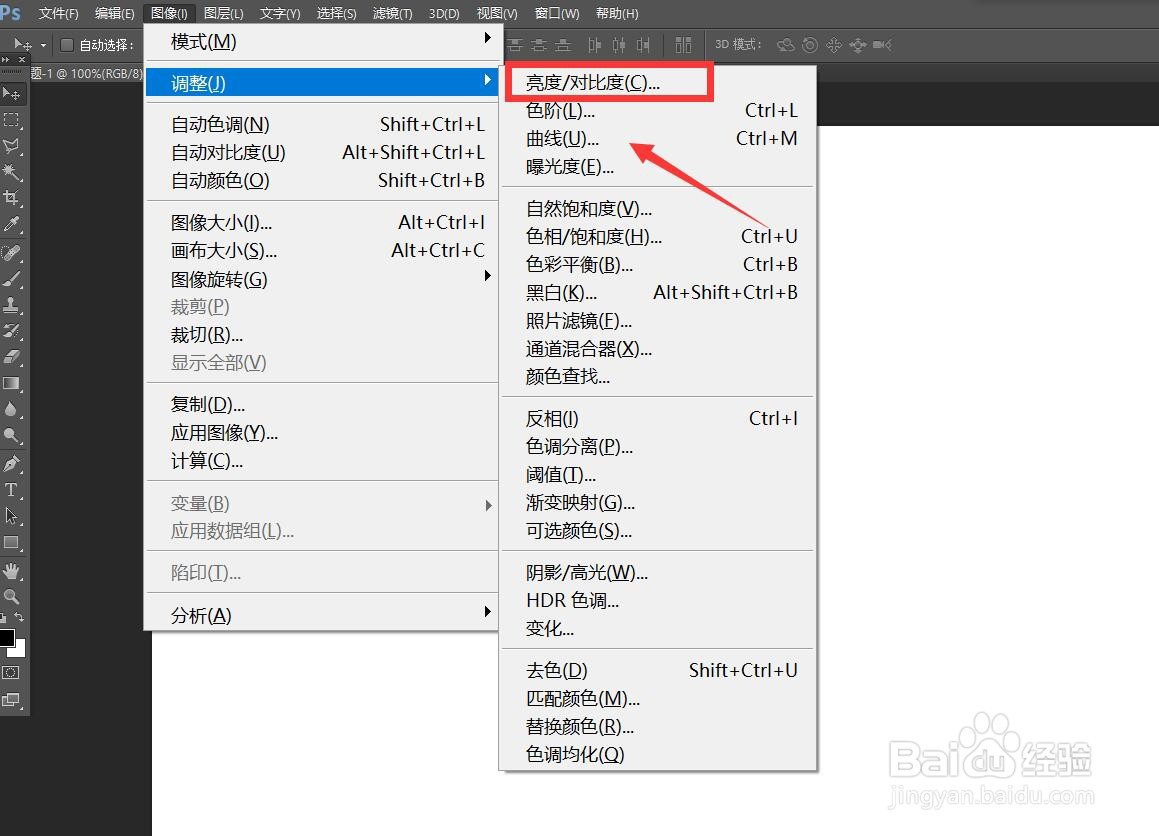
Task: Open the 帮助(H) menu
Action: [616, 13]
